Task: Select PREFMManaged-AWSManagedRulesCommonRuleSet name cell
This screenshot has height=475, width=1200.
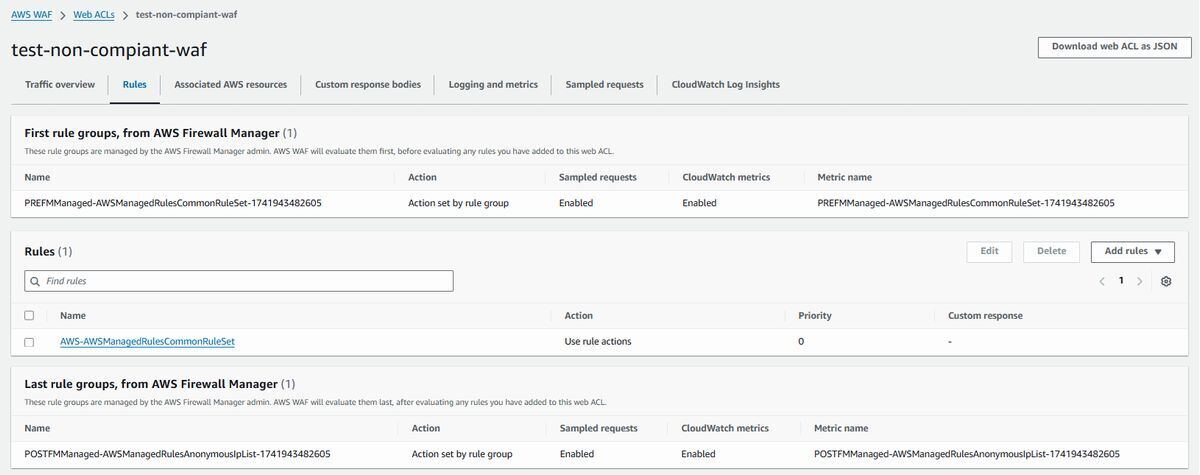Action: click(173, 203)
